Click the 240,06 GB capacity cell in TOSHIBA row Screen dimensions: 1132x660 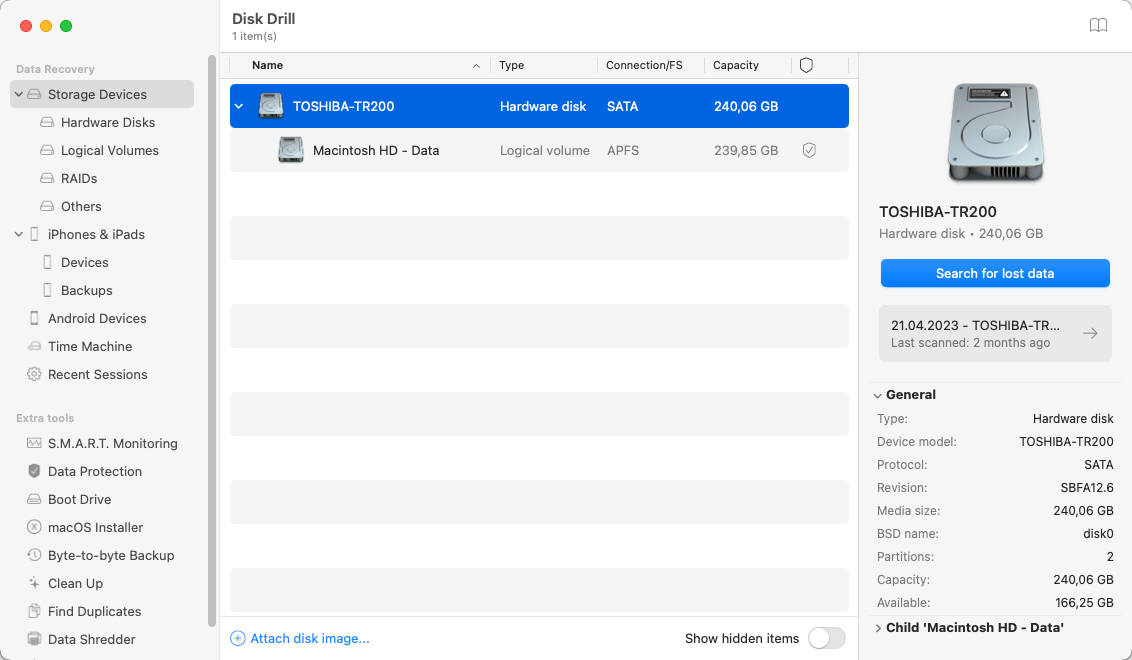(746, 106)
